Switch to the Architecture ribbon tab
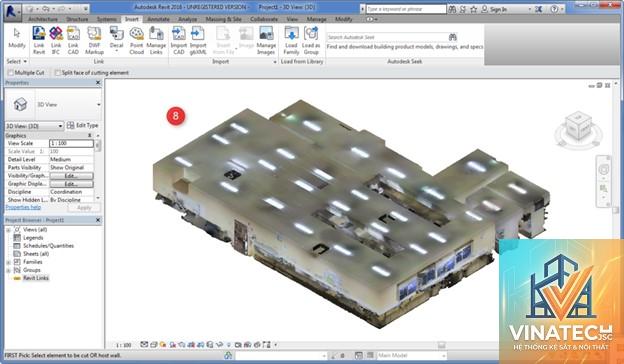 43,19
